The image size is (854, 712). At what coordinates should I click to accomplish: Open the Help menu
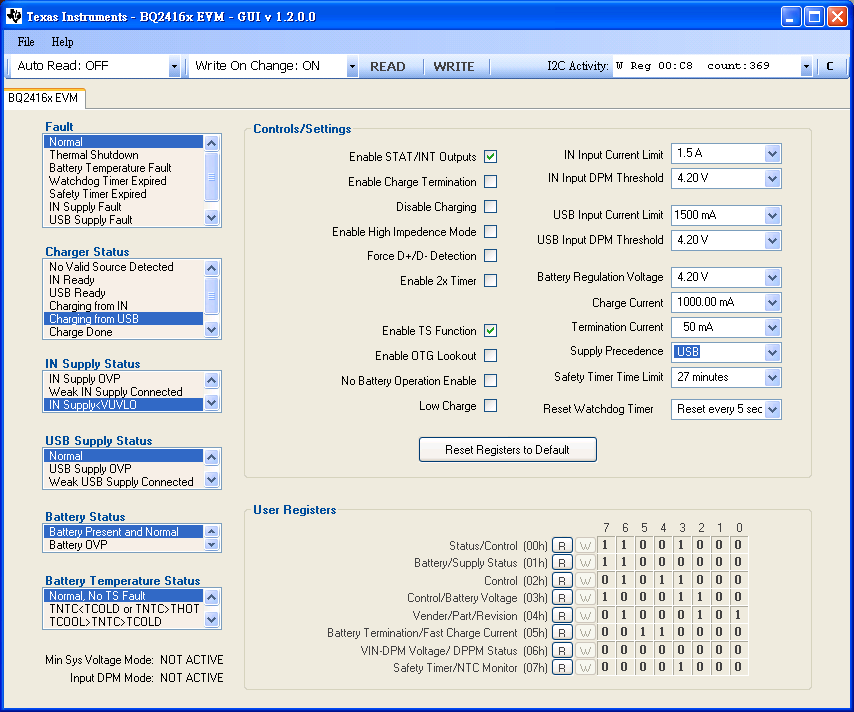[x=62, y=42]
